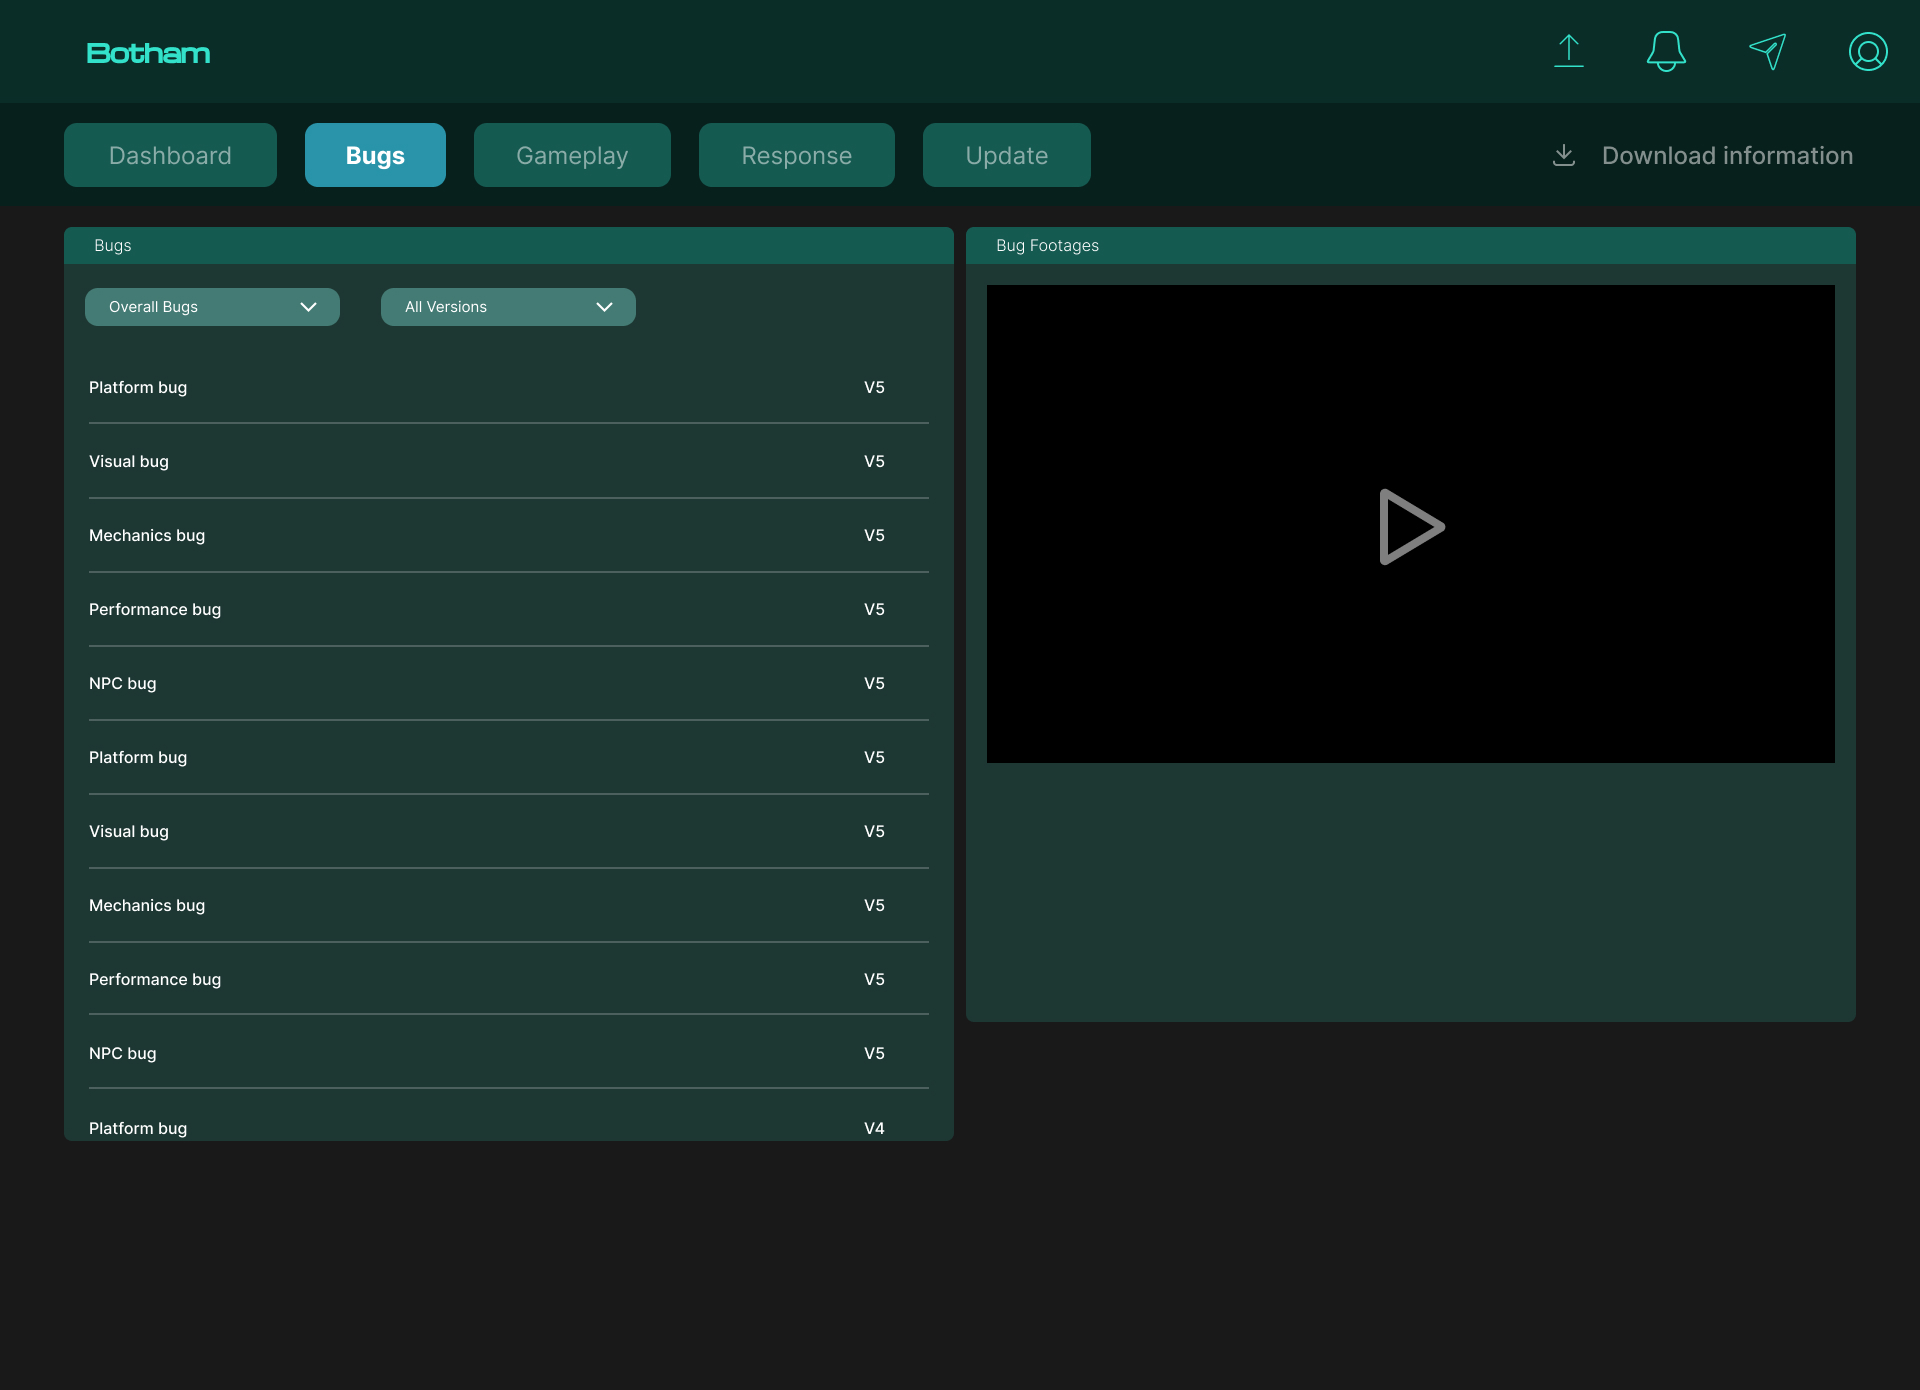Expand the Overall Bugs dropdown
The image size is (1920, 1390).
pos(212,307)
